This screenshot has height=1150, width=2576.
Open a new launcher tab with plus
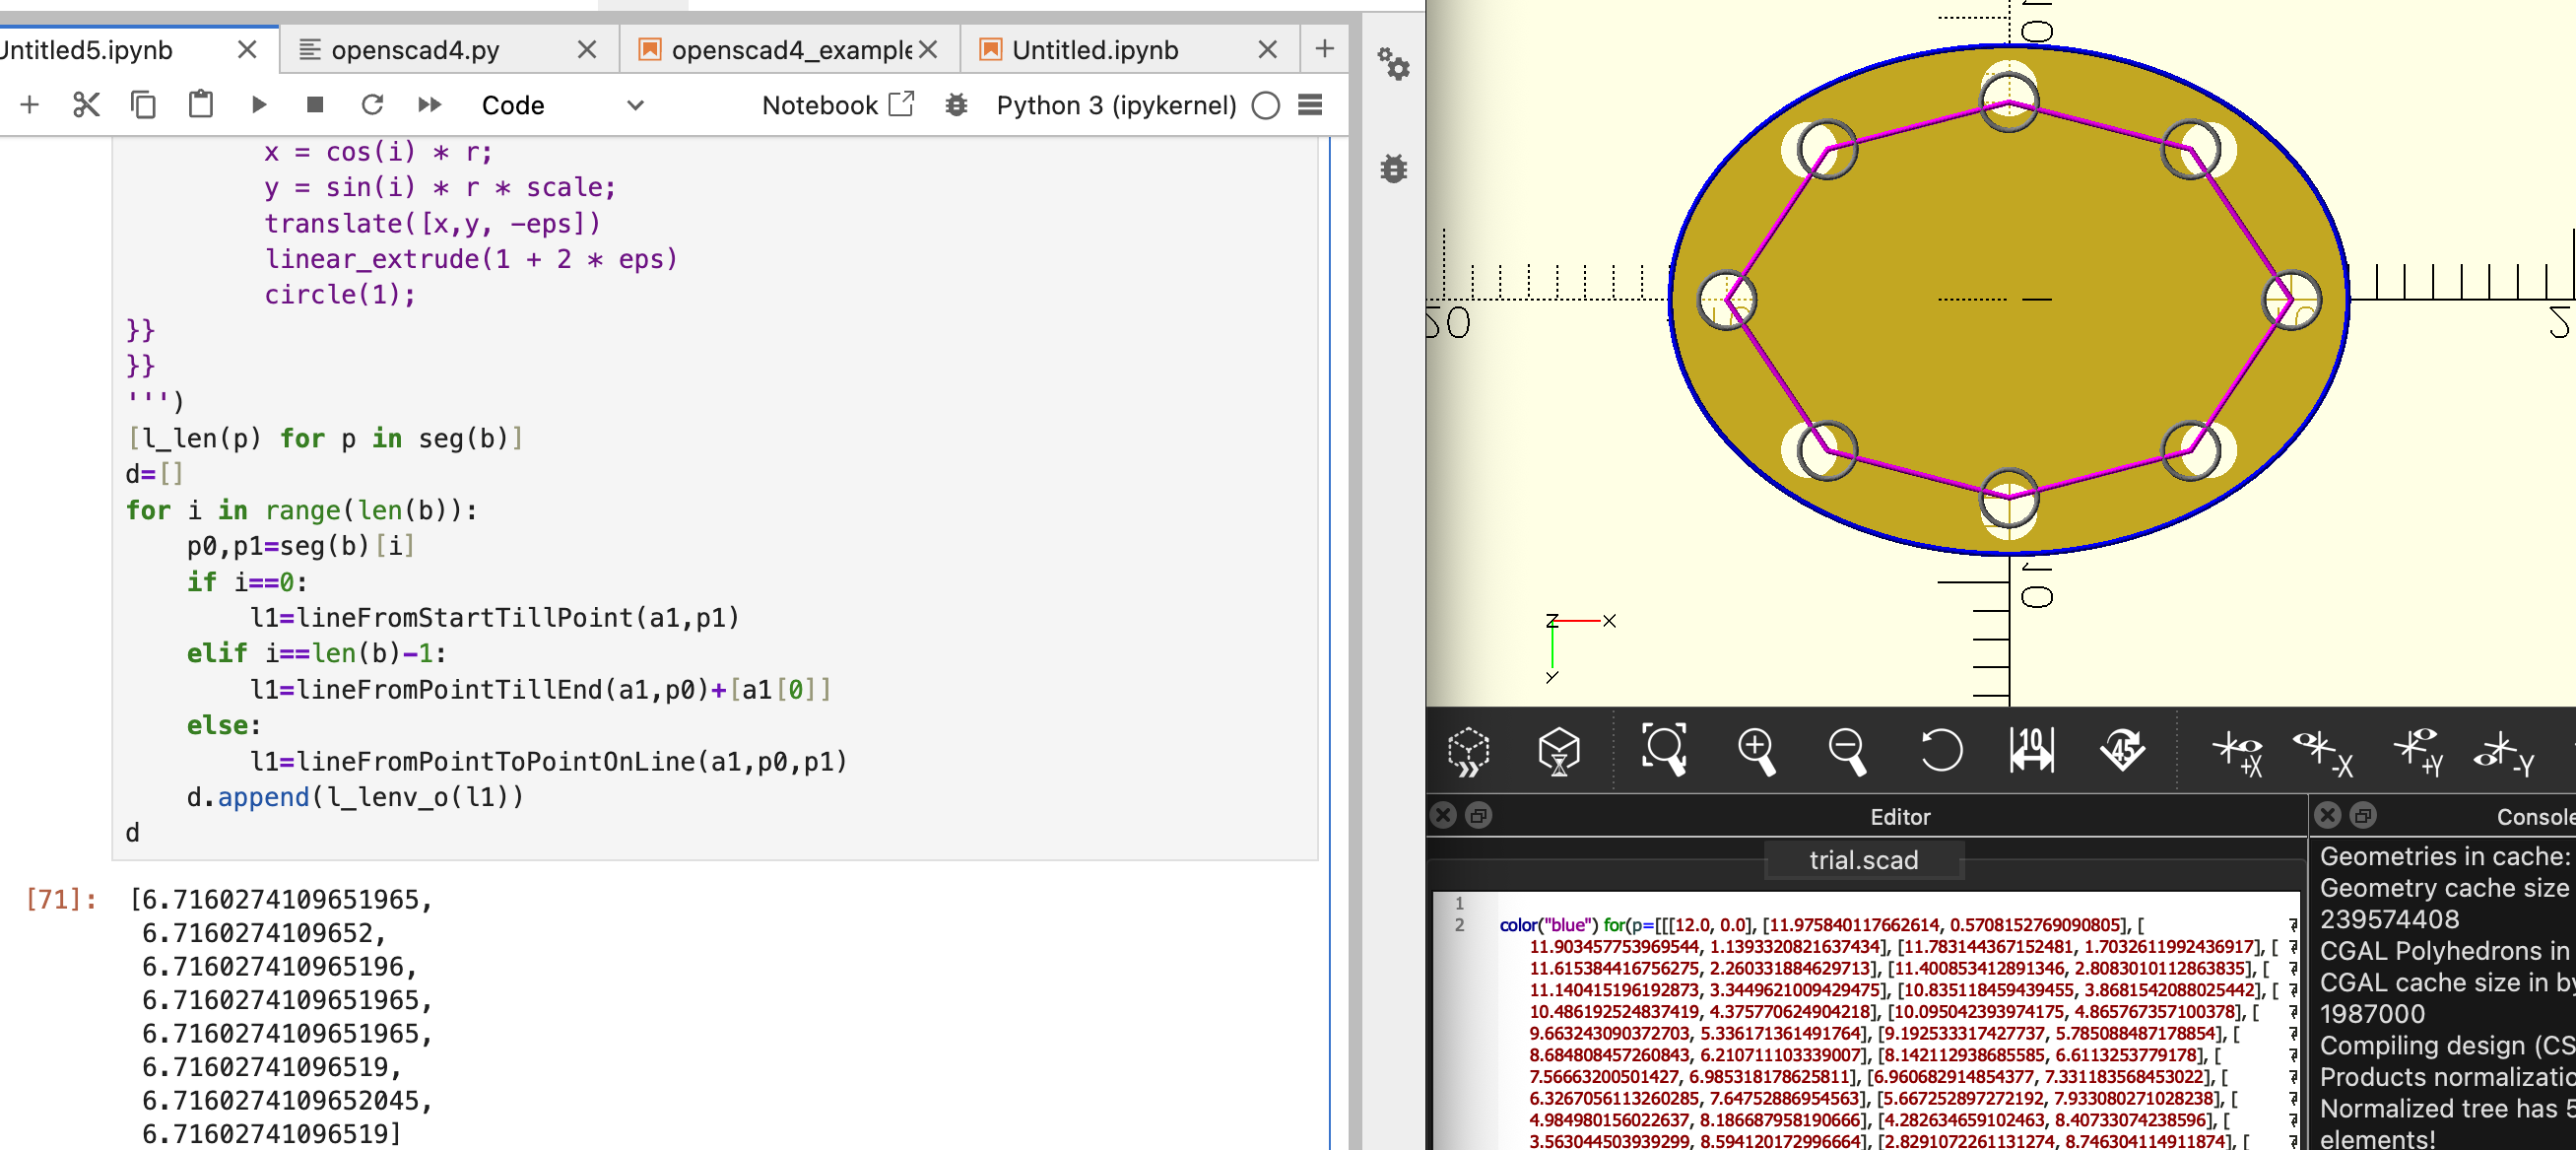[x=1324, y=49]
